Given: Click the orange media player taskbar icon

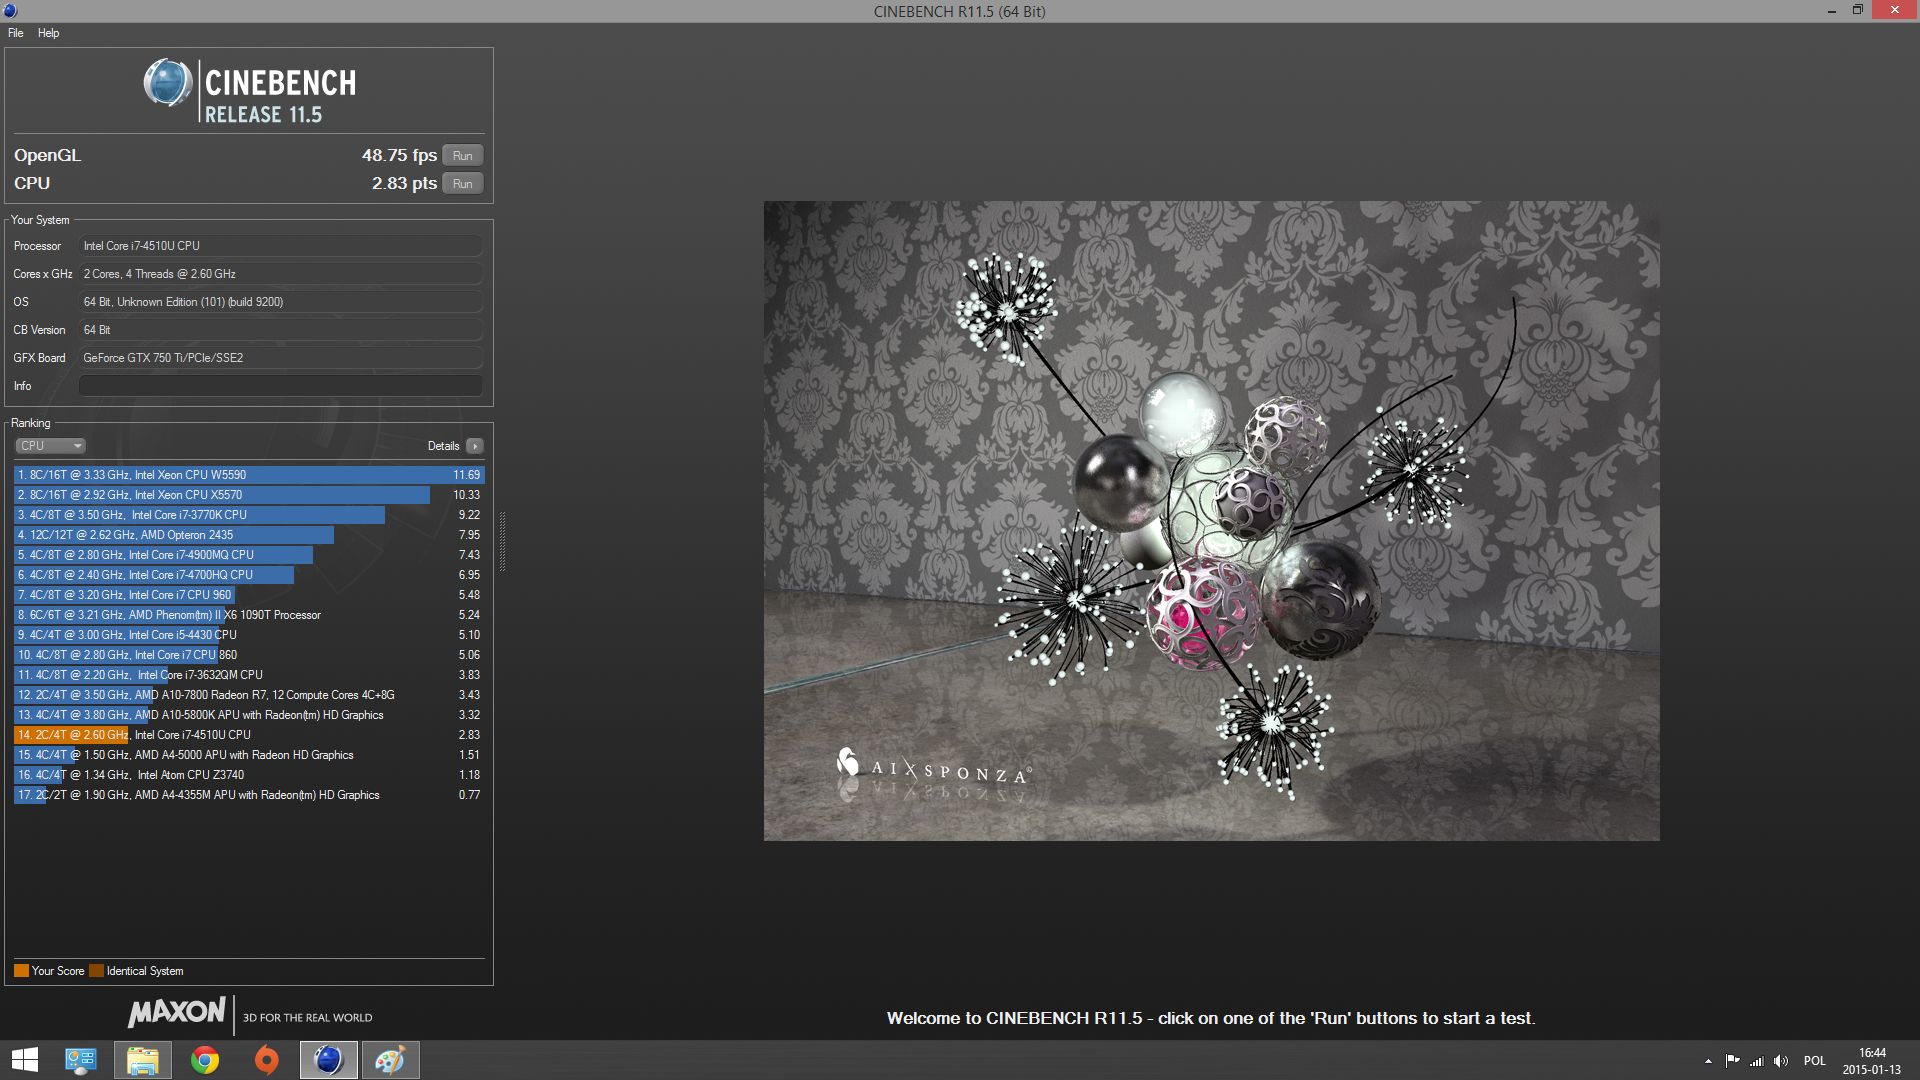Looking at the screenshot, I should [x=266, y=1060].
